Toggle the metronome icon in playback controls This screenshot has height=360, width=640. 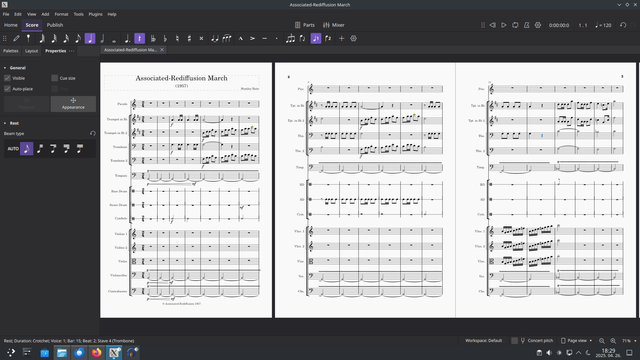527,25
